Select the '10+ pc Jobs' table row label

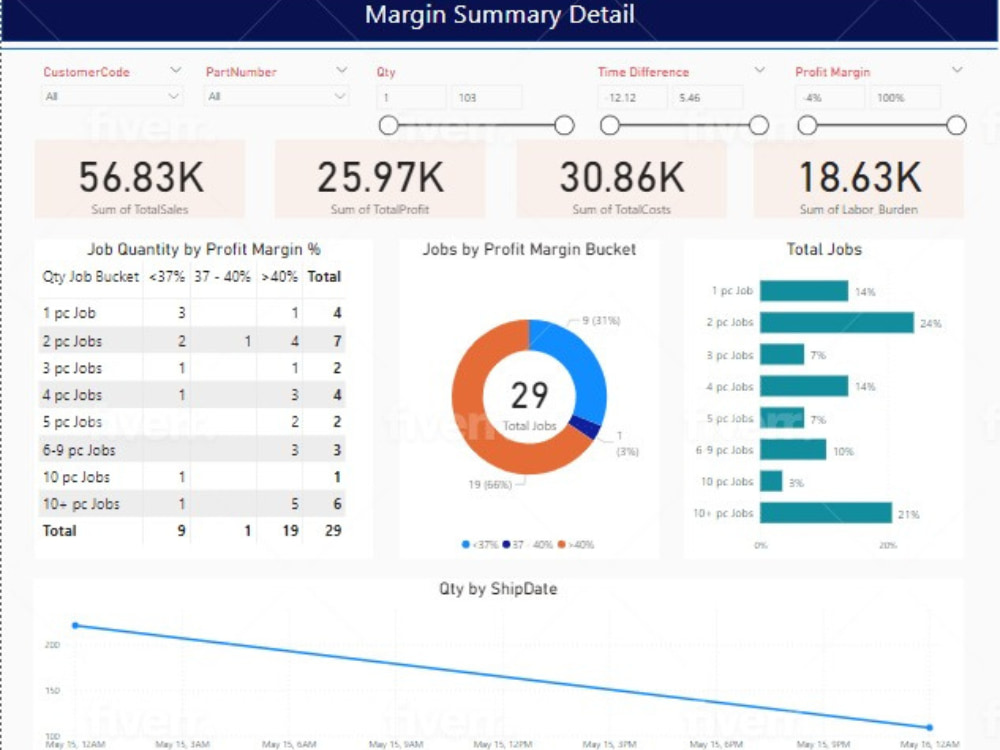[x=81, y=504]
